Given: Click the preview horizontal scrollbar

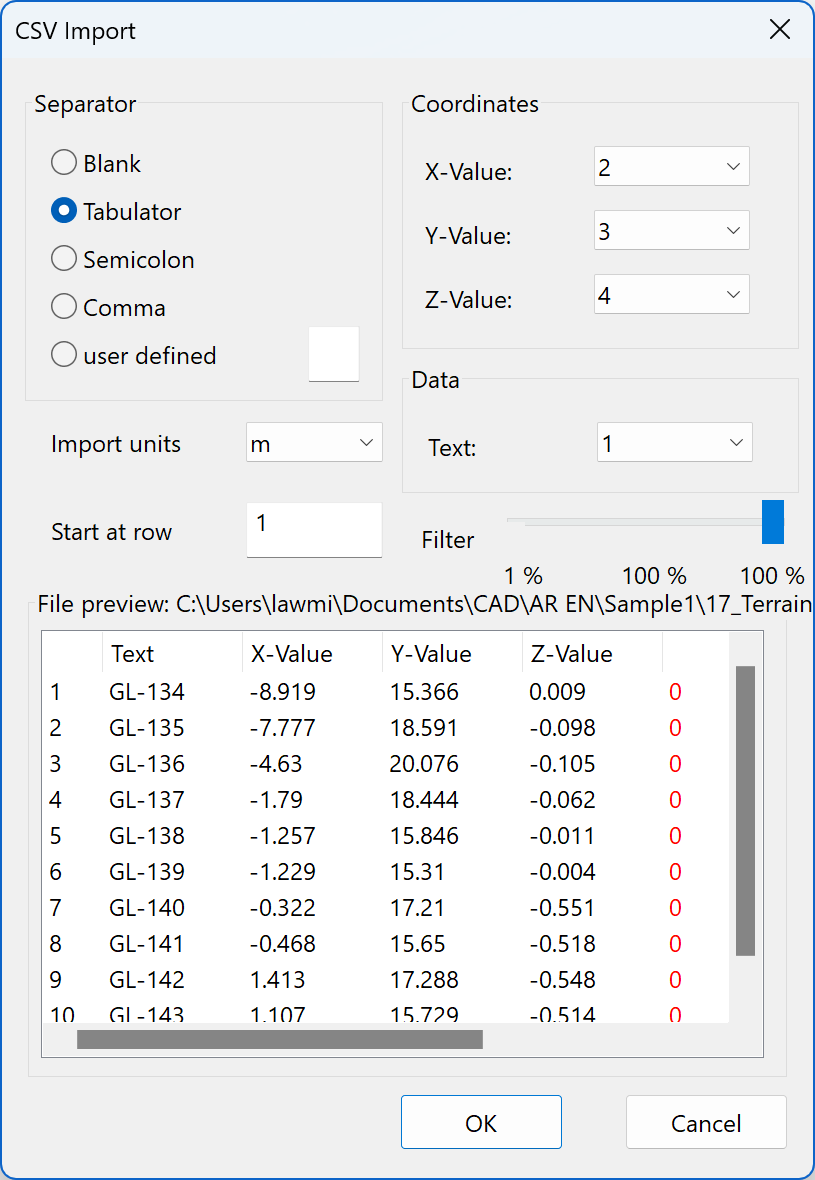Looking at the screenshot, I should [280, 1039].
